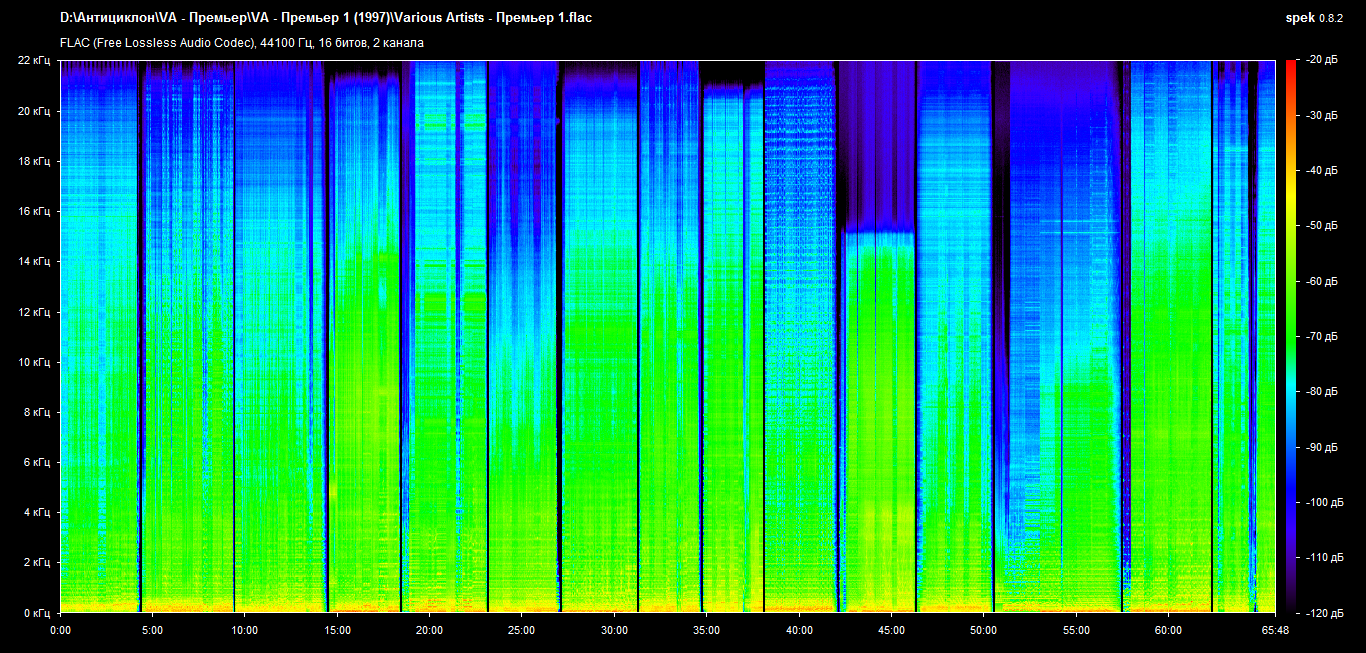This screenshot has height=653, width=1366.
Task: Click the 22 кГц frequency label
Action: point(34,61)
